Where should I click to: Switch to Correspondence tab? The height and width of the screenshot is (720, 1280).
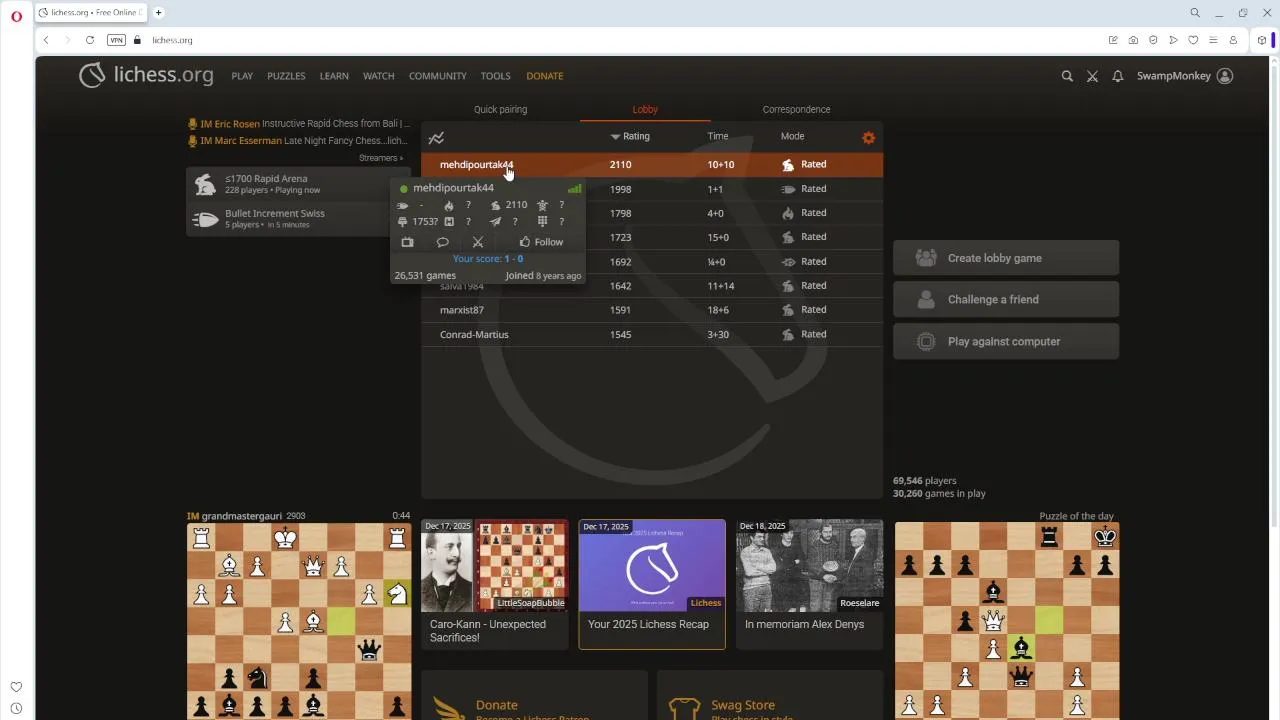point(796,109)
